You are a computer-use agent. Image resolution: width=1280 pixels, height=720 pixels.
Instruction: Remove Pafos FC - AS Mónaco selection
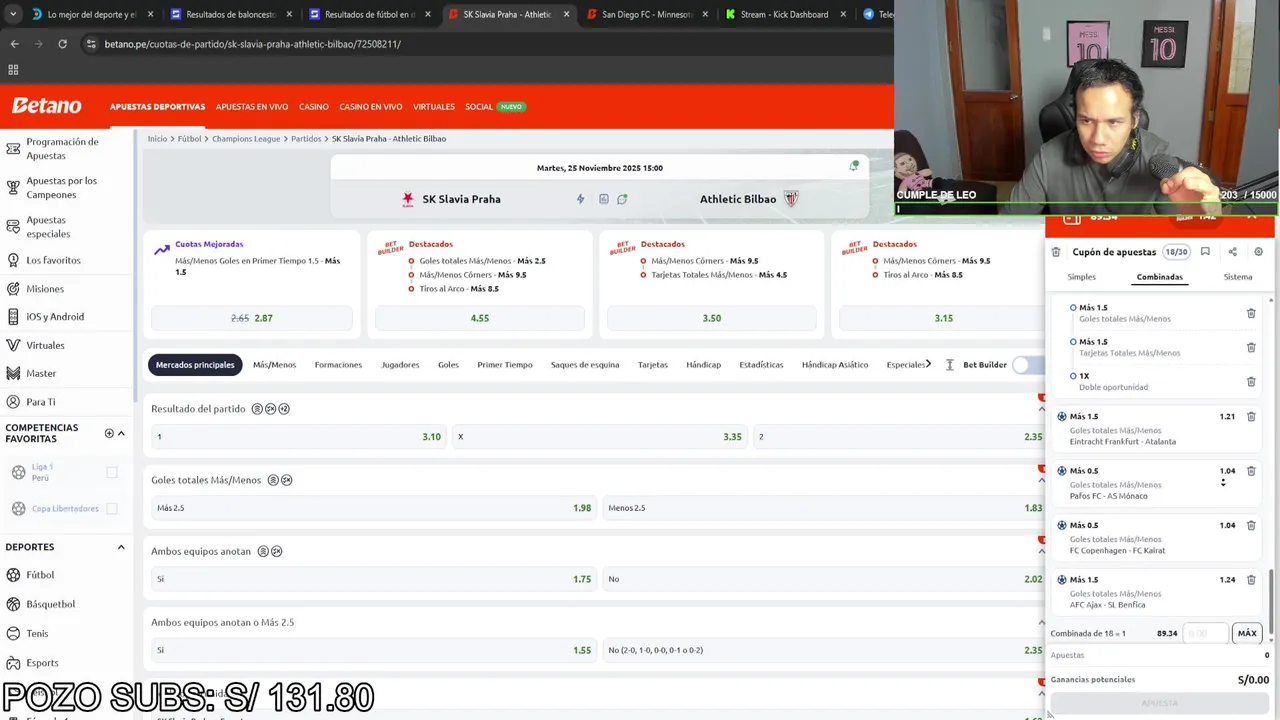[x=1251, y=471]
